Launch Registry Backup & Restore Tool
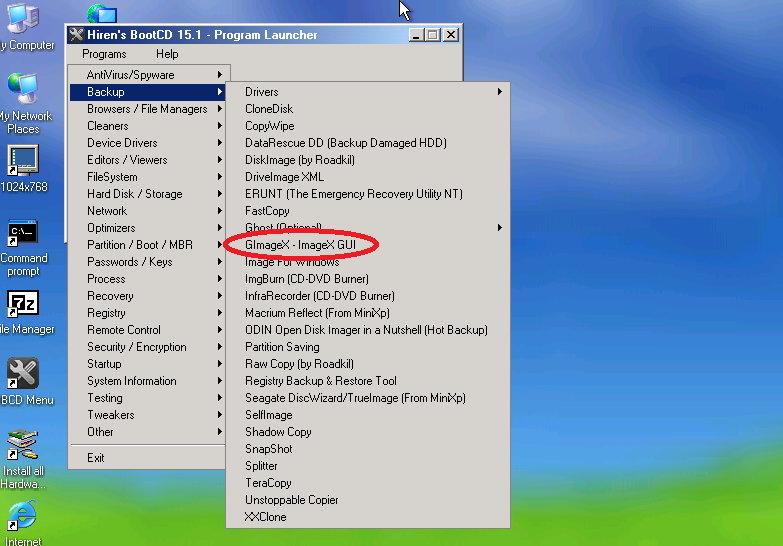This screenshot has width=783, height=546. click(x=368, y=381)
